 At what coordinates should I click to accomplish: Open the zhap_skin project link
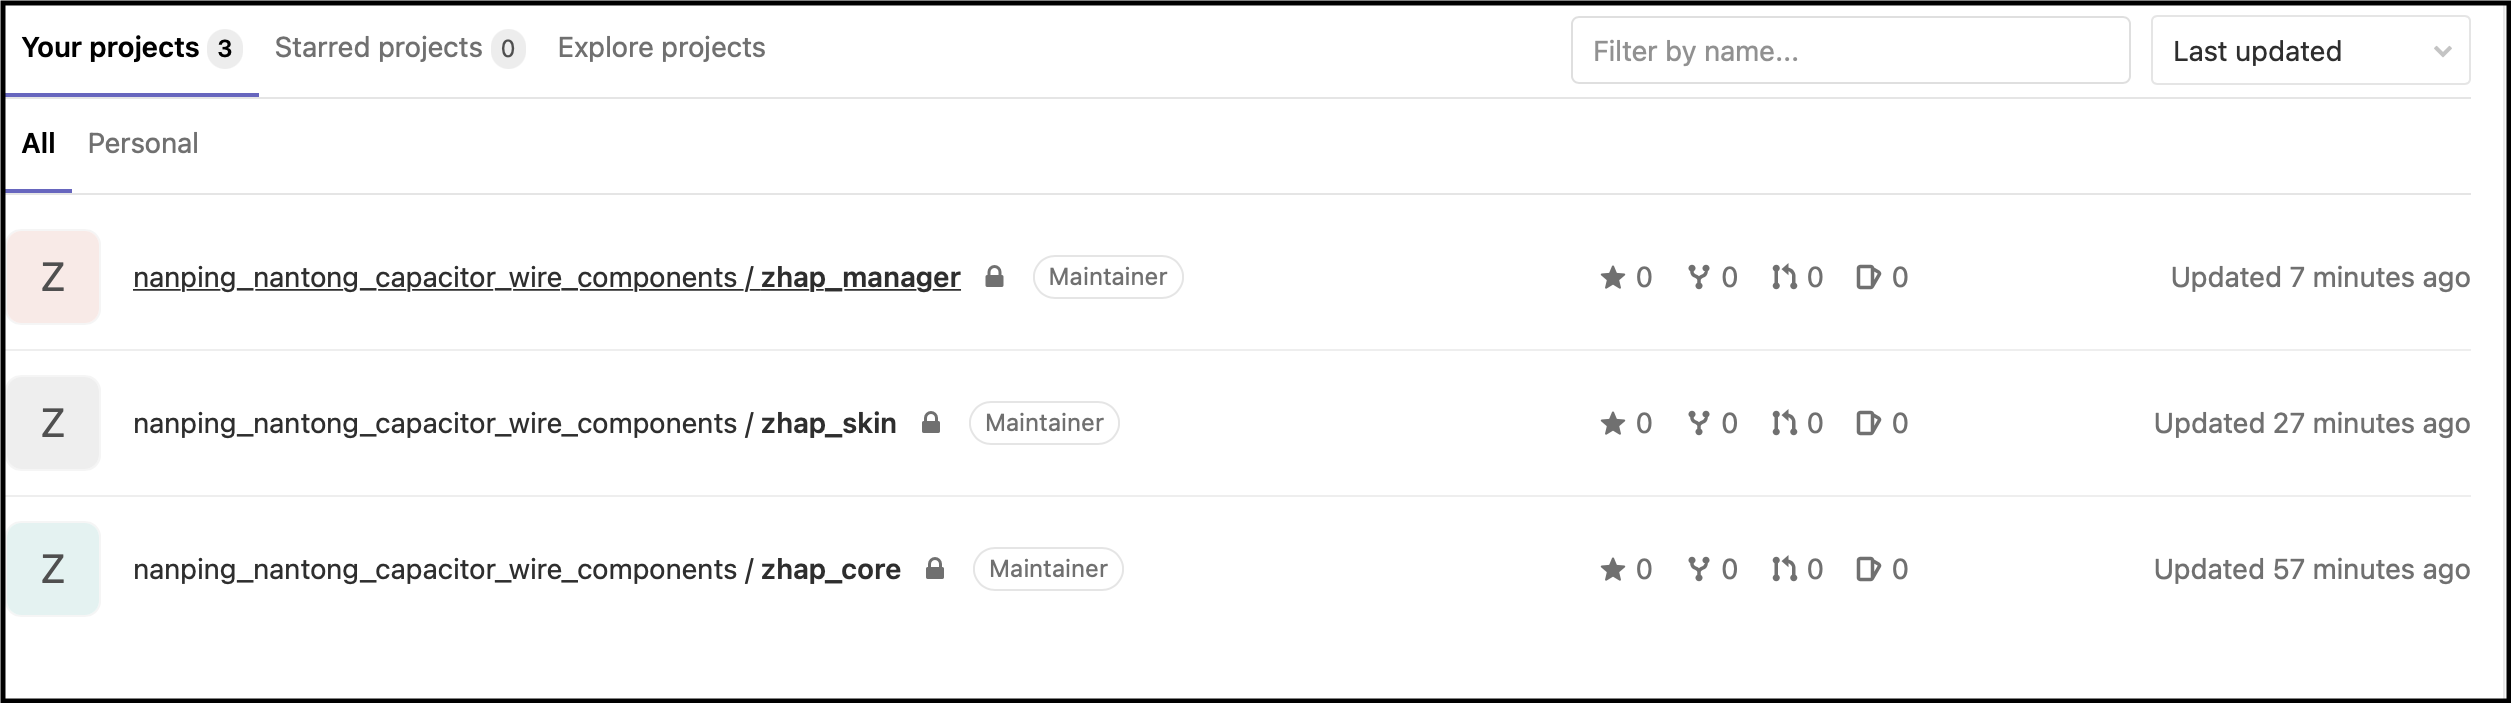[514, 424]
